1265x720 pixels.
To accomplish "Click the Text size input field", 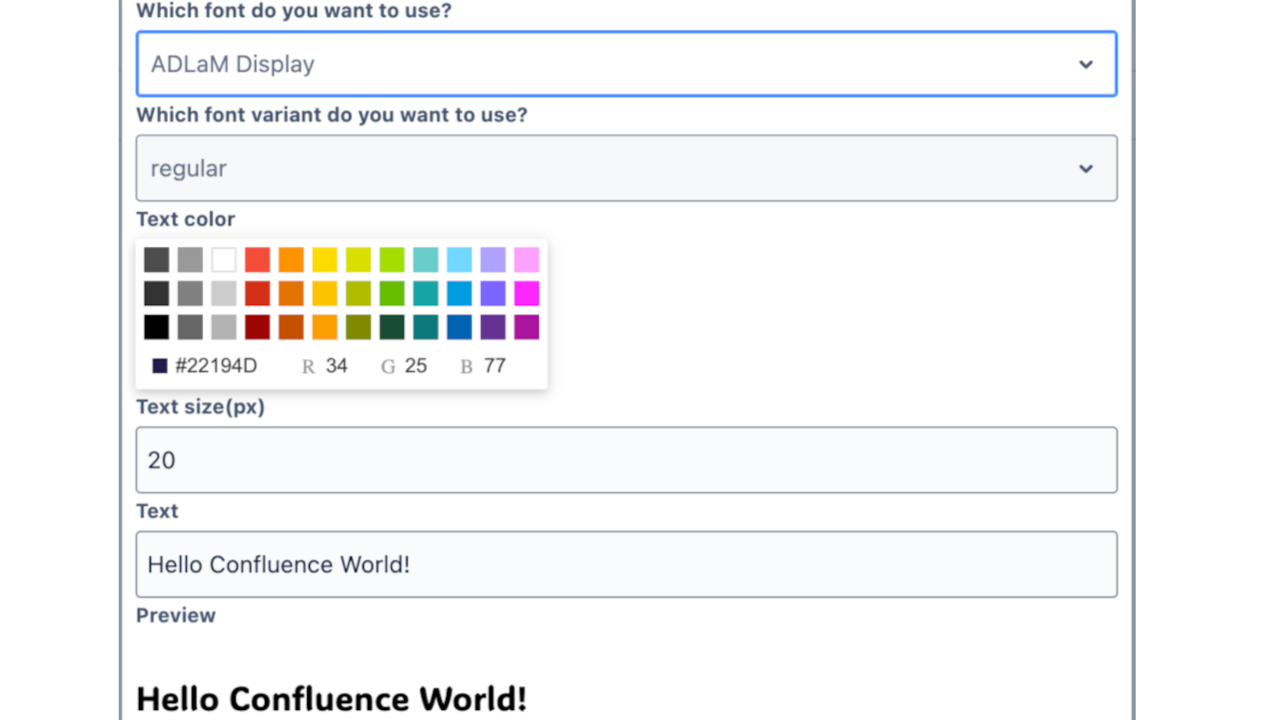I will click(626, 460).
